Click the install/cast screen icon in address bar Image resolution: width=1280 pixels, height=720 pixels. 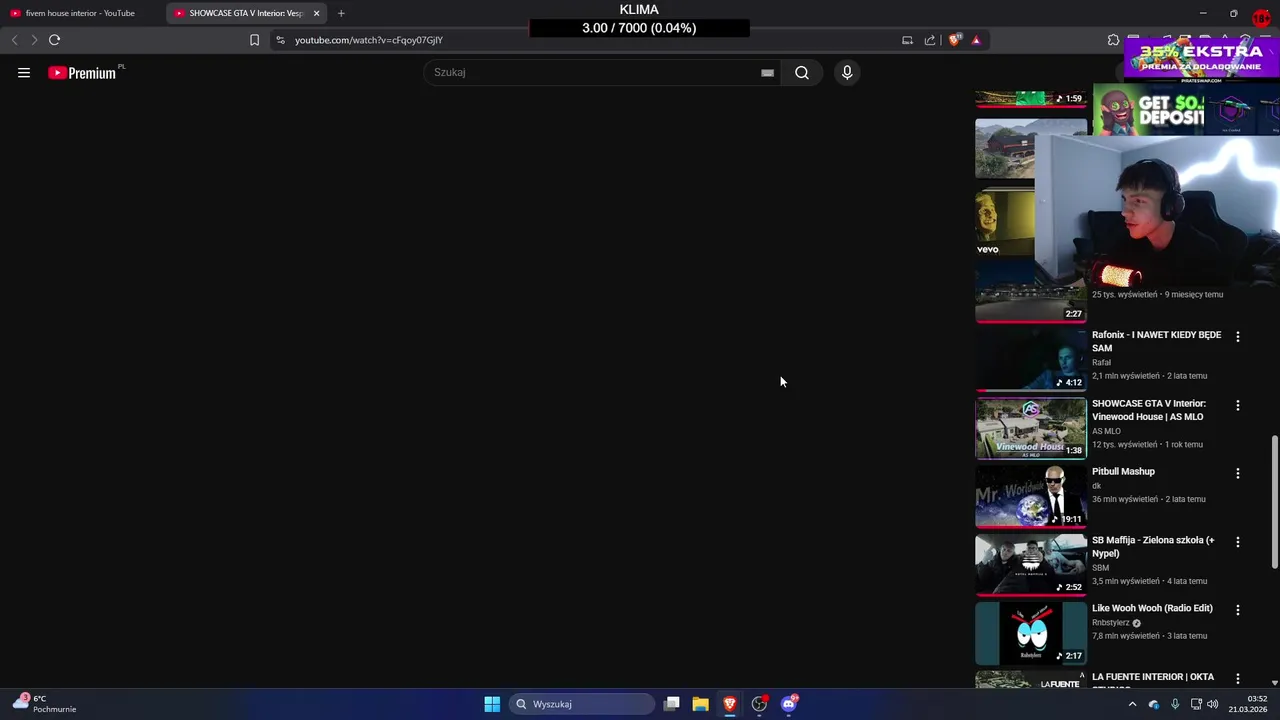pyautogui.click(x=907, y=40)
